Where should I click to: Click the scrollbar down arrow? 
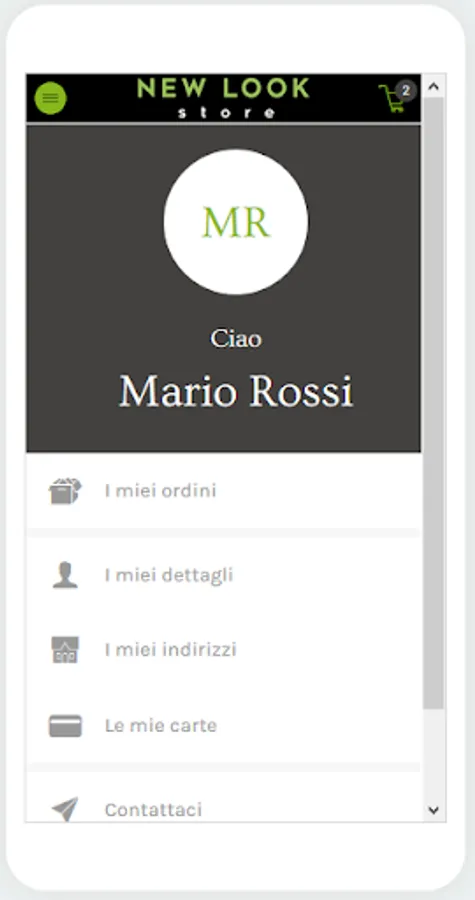434,810
